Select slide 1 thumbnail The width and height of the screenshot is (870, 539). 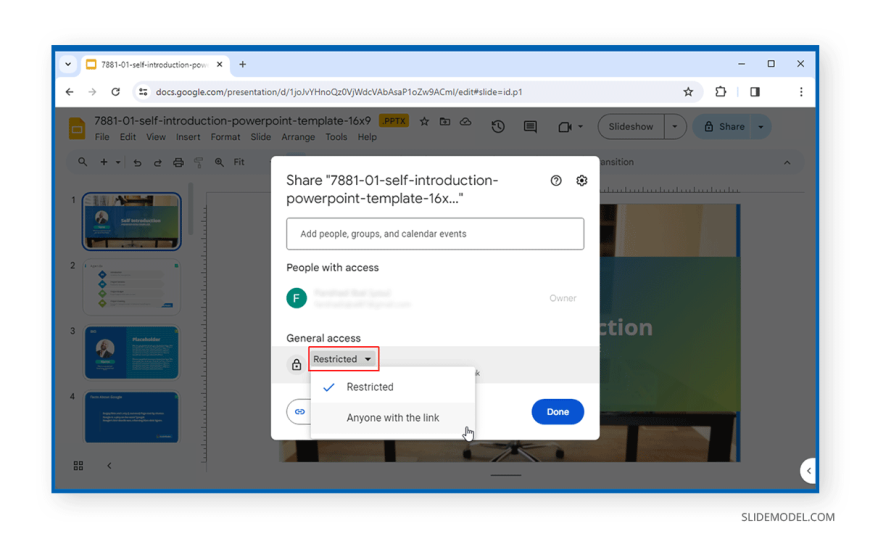click(131, 221)
